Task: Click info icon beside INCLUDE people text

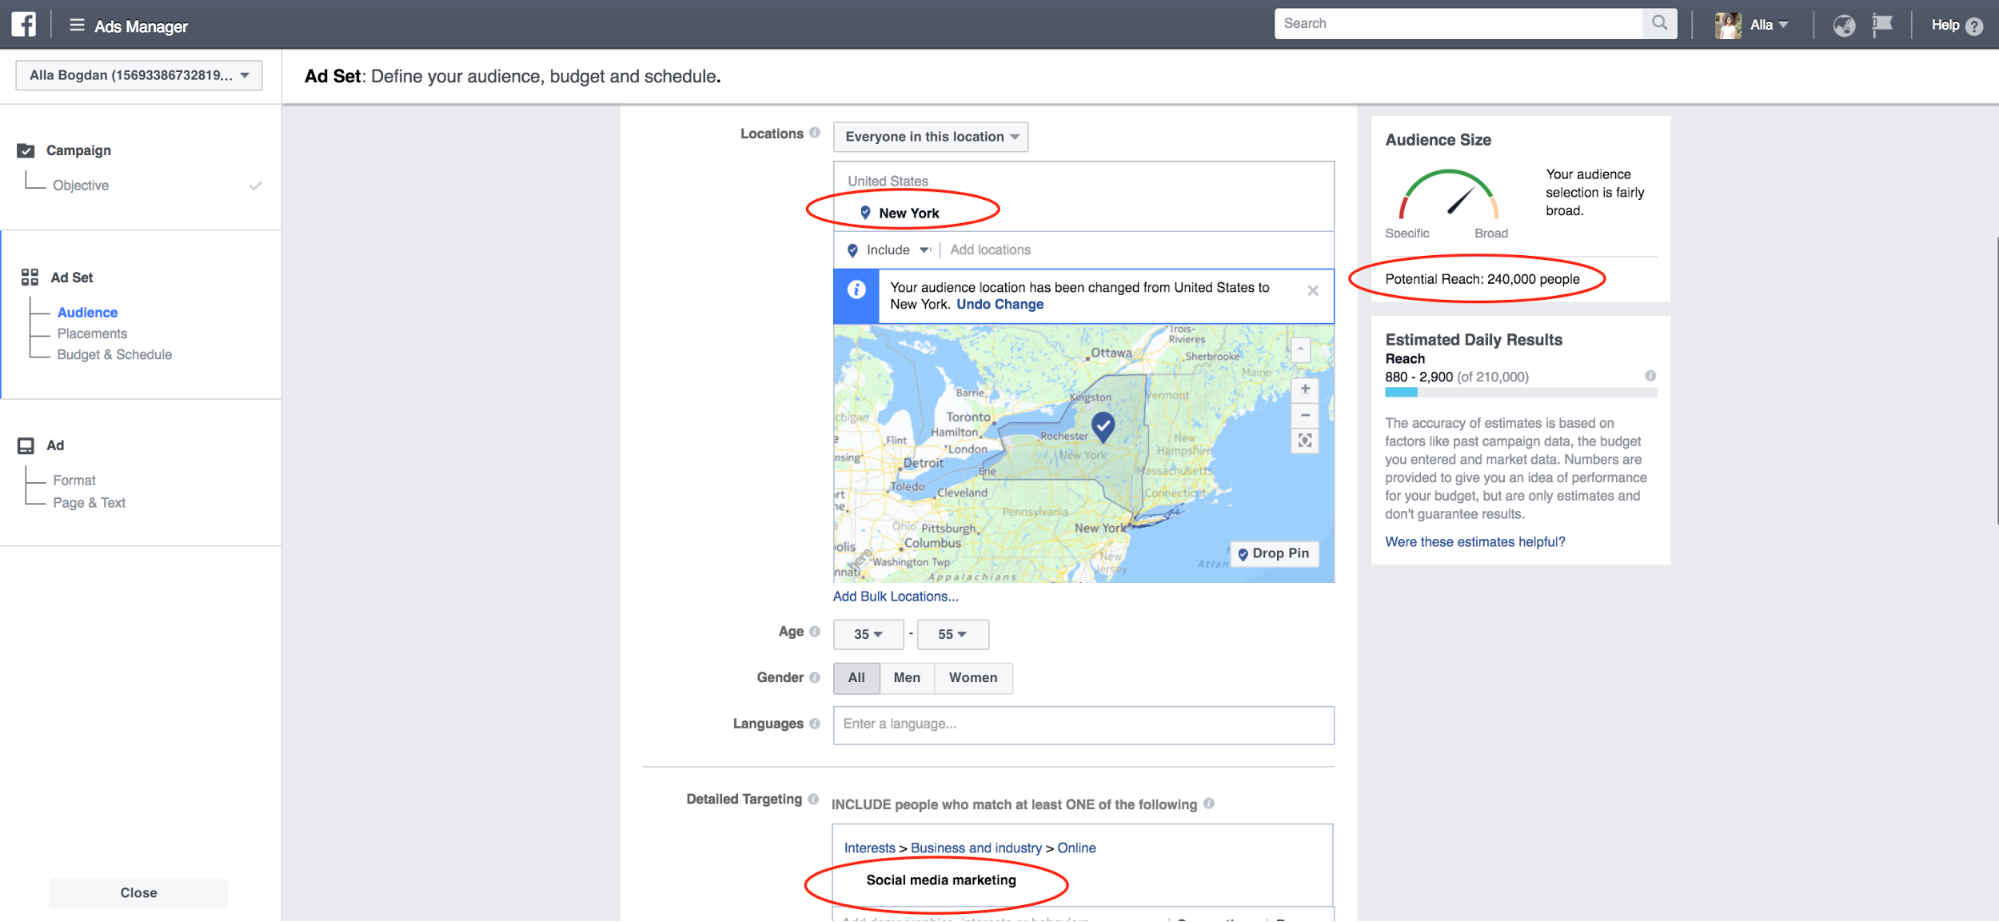Action: pos(1209,803)
